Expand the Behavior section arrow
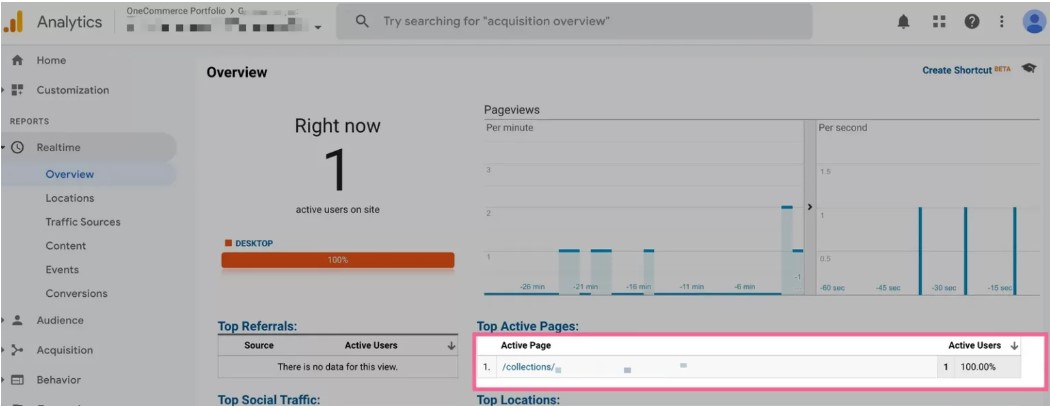This screenshot has height=406, width=1050. (x=3, y=380)
